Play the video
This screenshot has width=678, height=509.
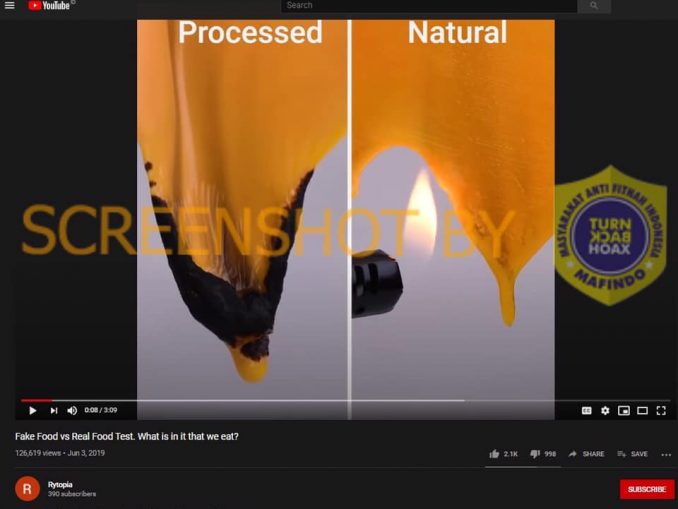32,410
